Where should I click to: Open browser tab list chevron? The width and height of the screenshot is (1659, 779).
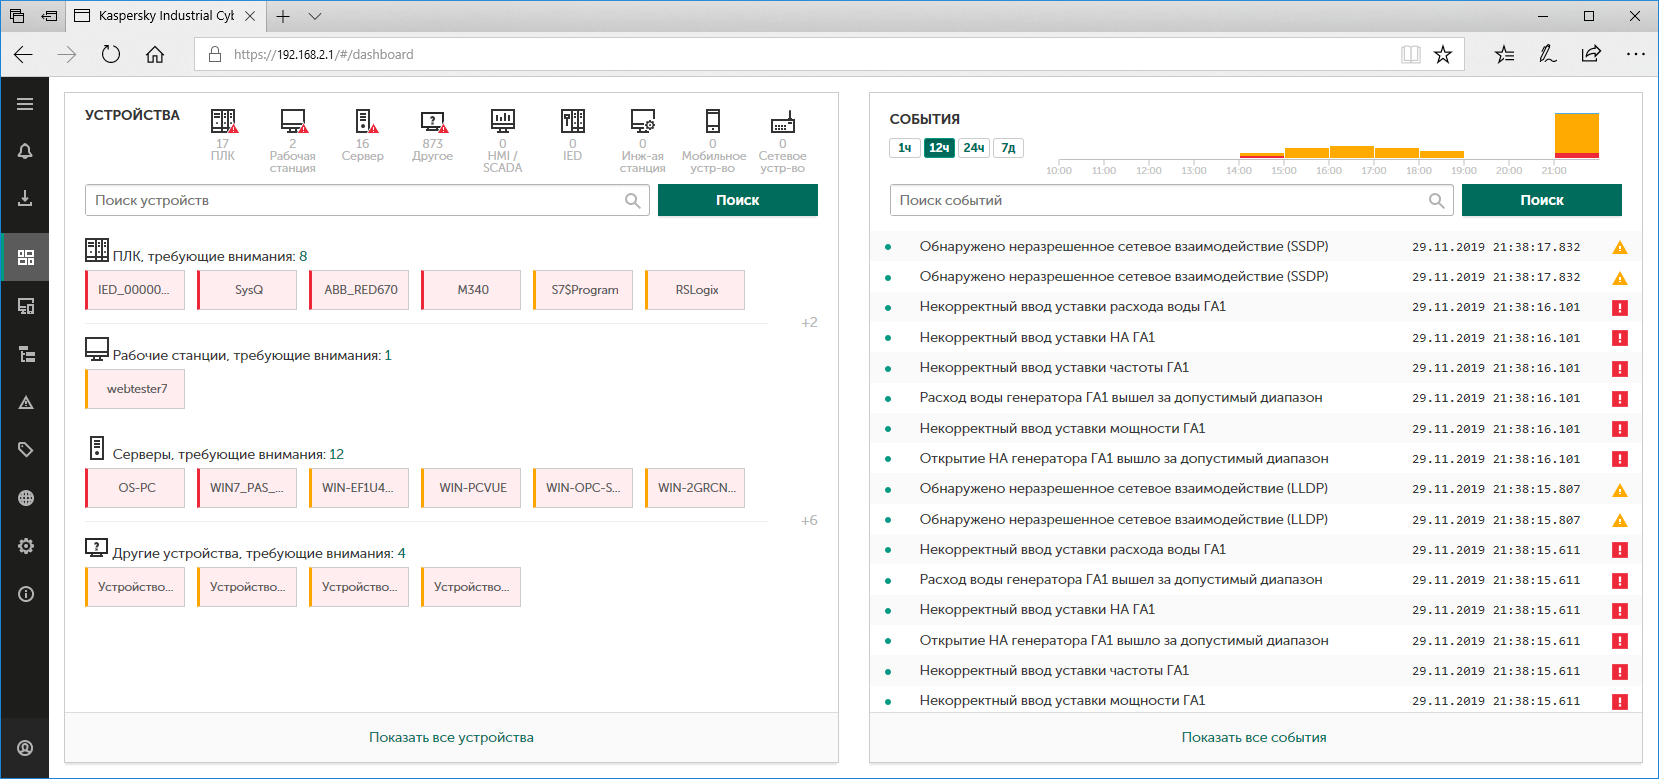pyautogui.click(x=315, y=16)
